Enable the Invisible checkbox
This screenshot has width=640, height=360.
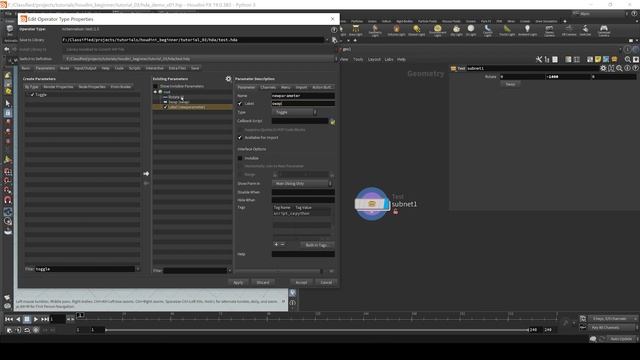(240, 158)
